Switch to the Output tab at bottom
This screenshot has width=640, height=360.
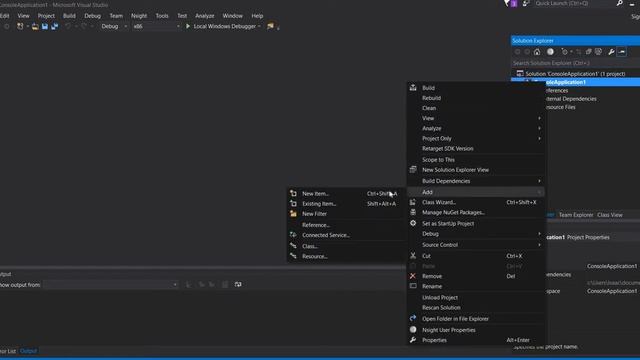click(x=28, y=351)
